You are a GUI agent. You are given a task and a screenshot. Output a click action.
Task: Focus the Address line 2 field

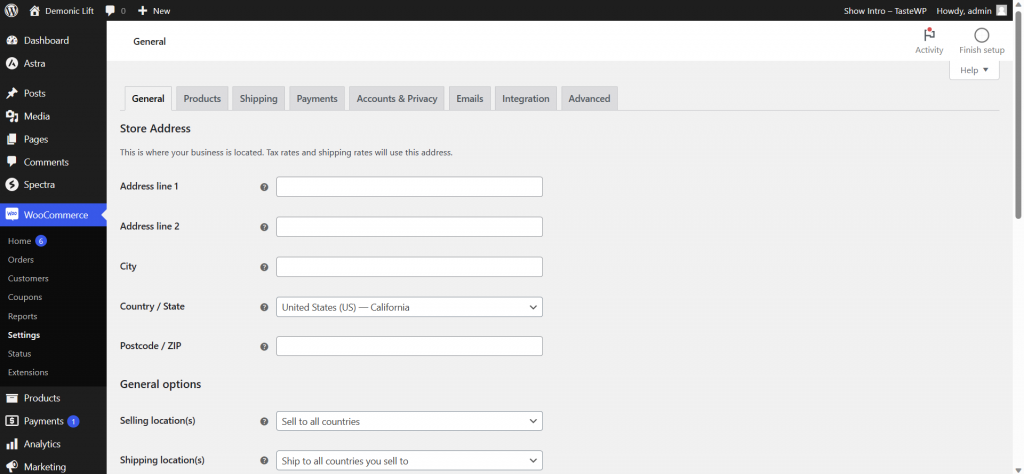tap(409, 227)
